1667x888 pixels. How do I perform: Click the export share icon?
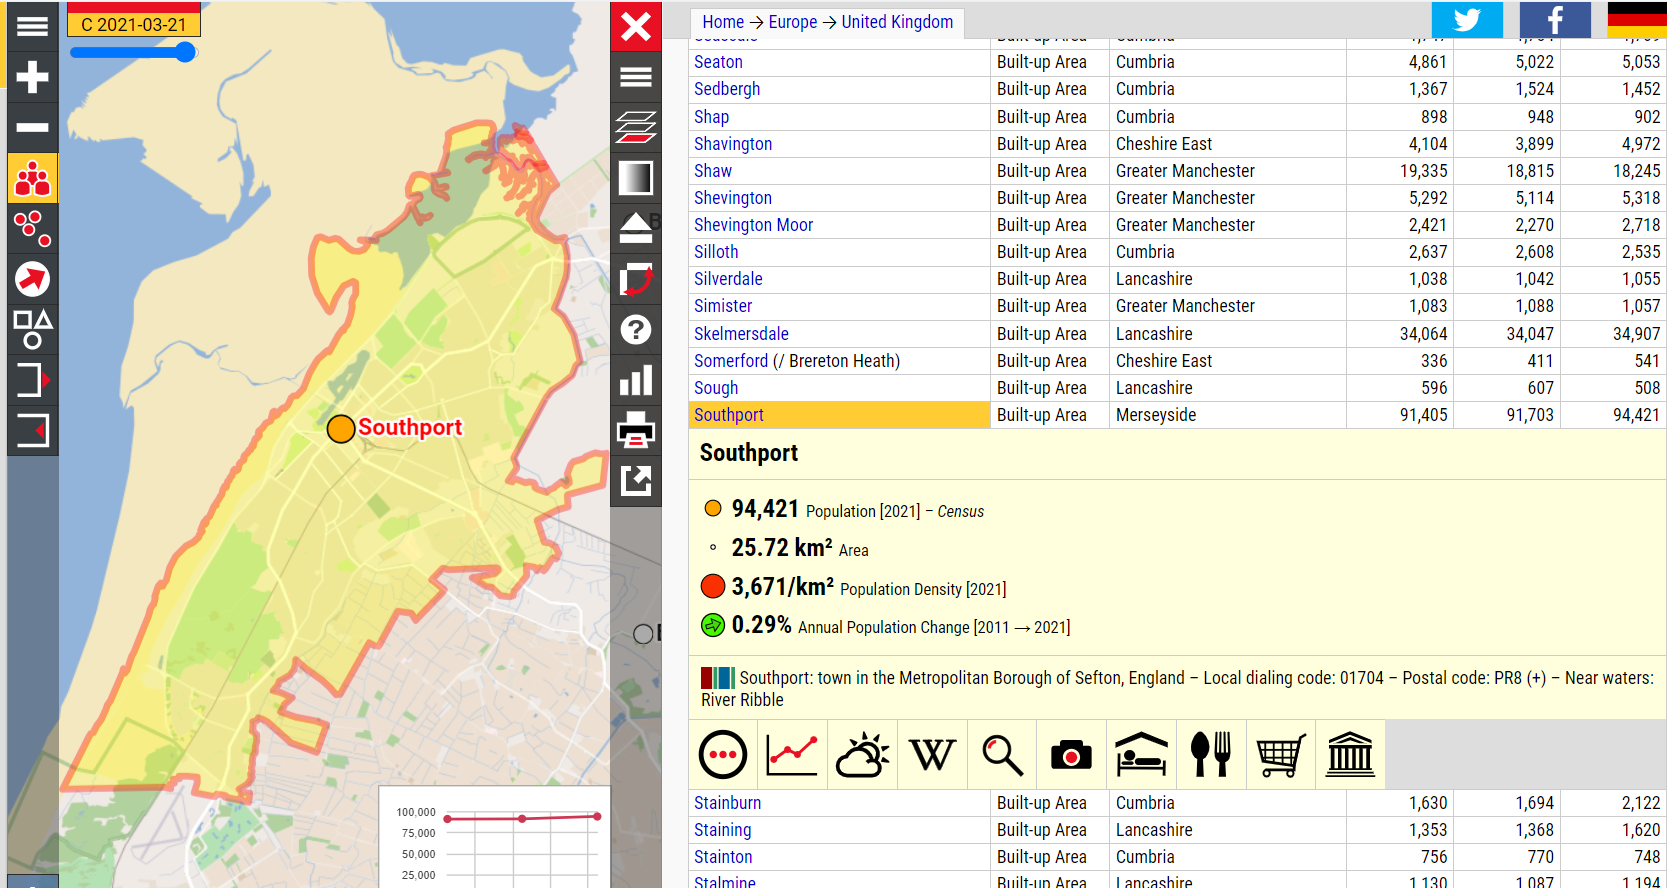coord(636,481)
